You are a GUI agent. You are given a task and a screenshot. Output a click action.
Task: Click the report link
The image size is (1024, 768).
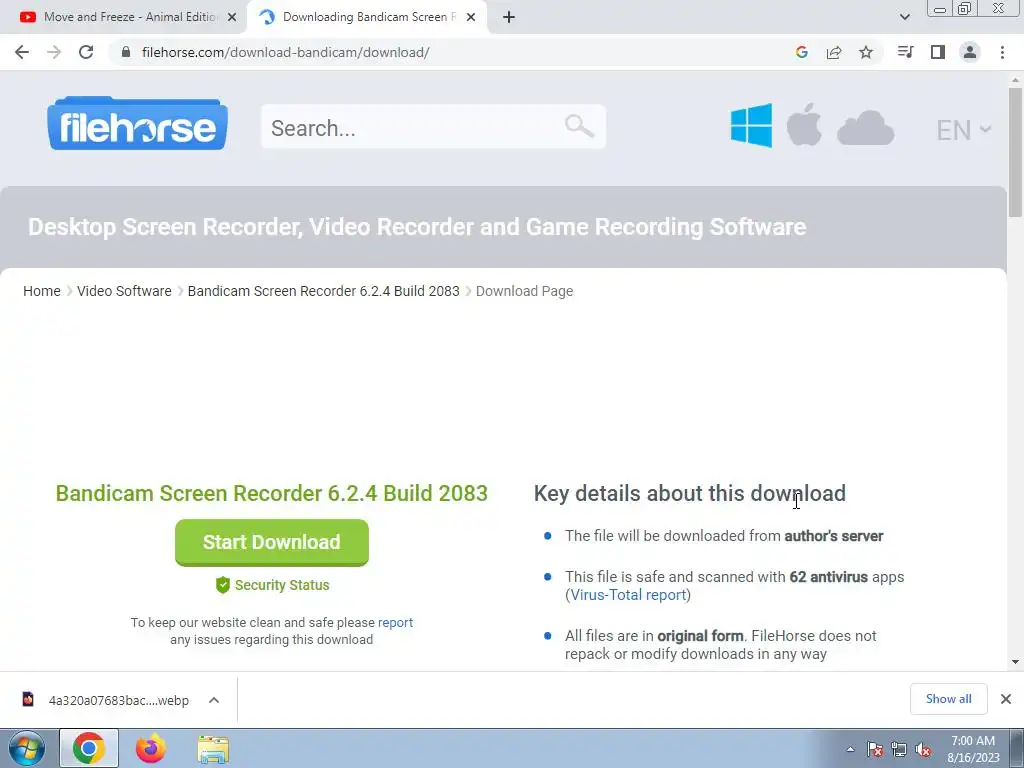(x=395, y=622)
